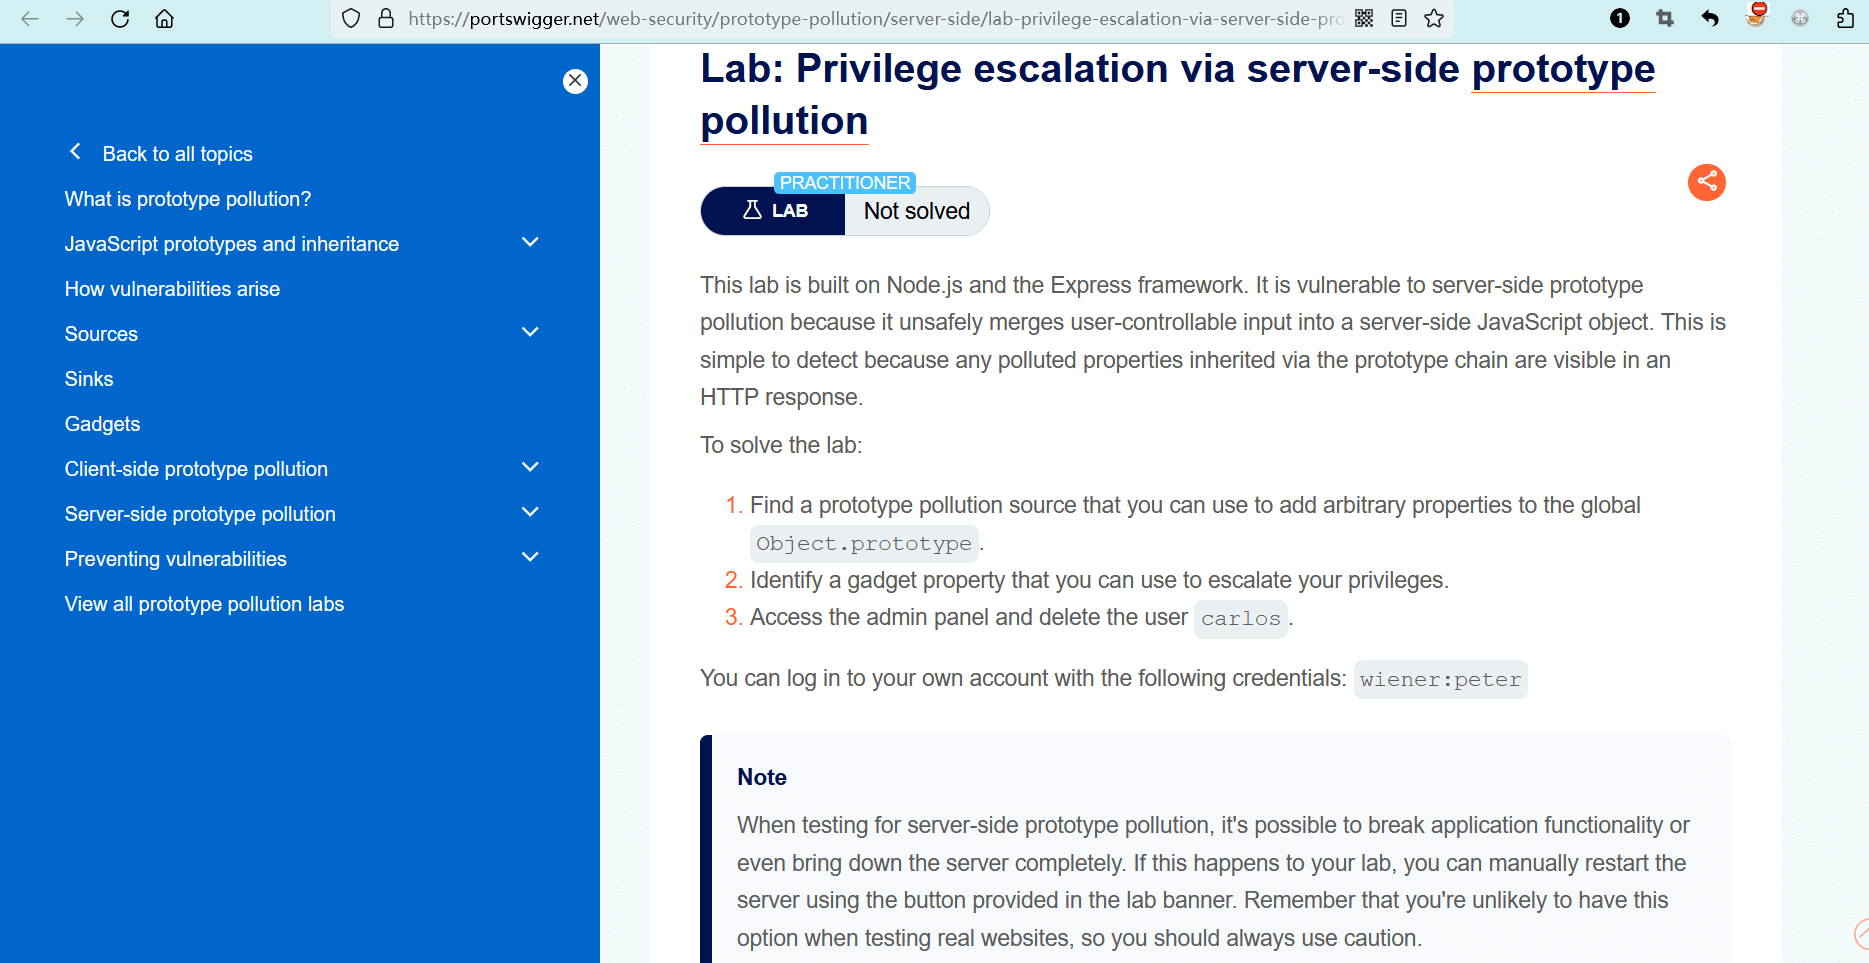View all prototype pollution labs
The width and height of the screenshot is (1869, 963).
click(204, 604)
